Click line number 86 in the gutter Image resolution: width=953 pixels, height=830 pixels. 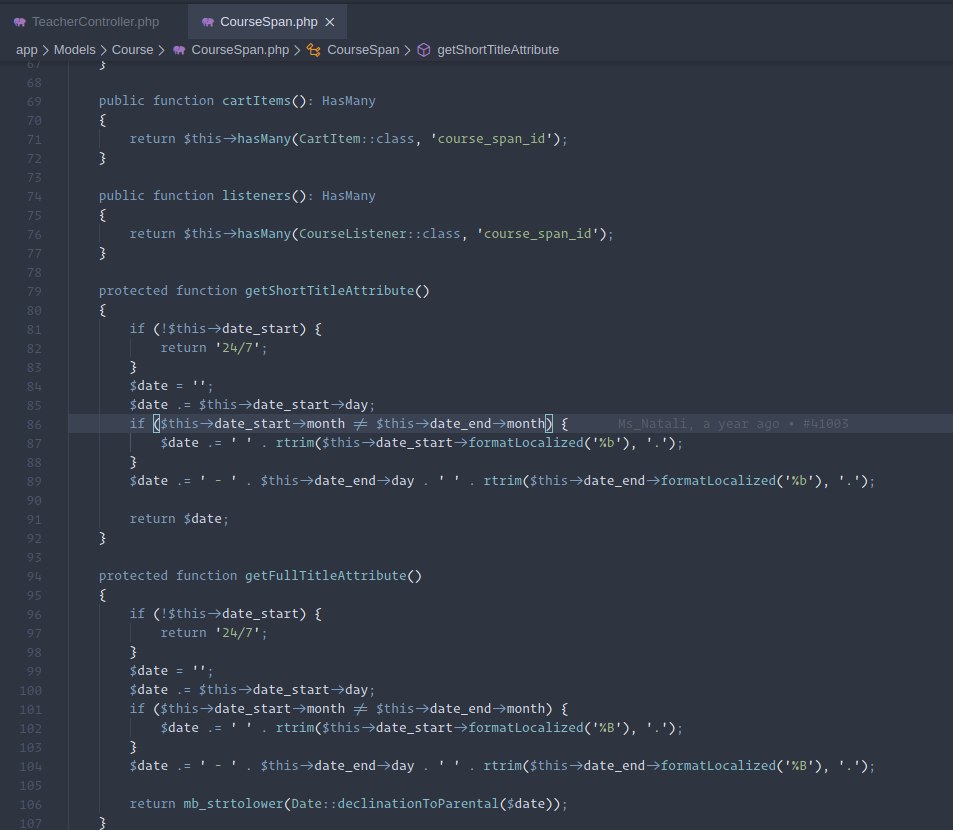[34, 425]
